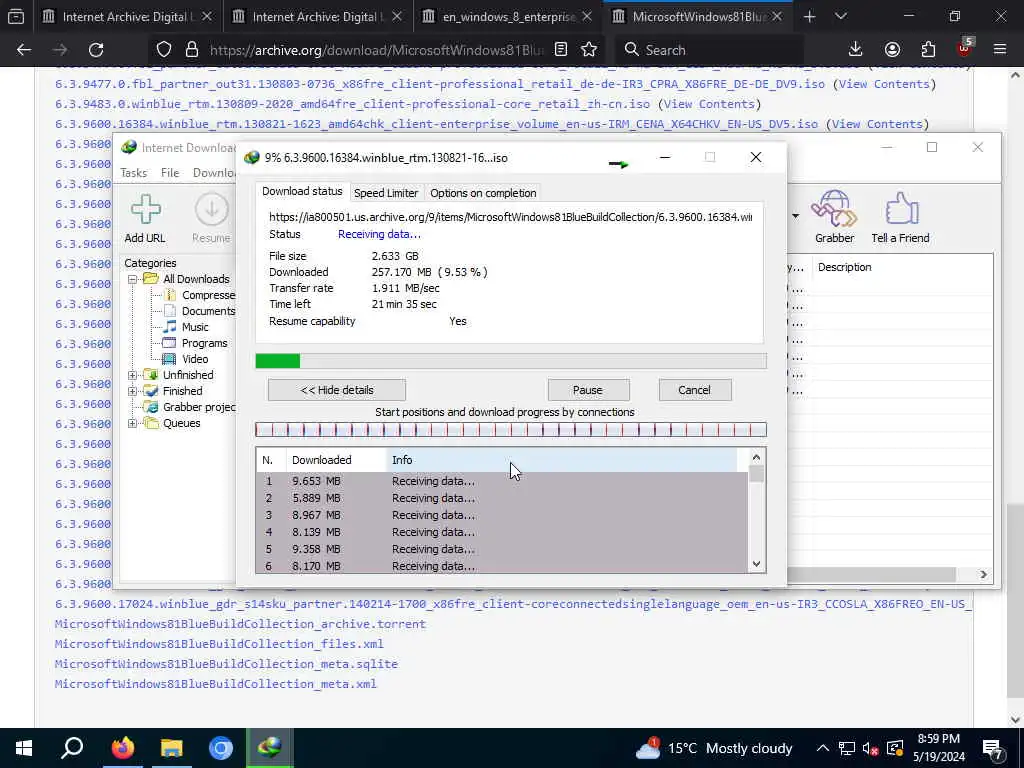Open Windows search from the taskbar
The image size is (1024, 768).
coord(72,748)
